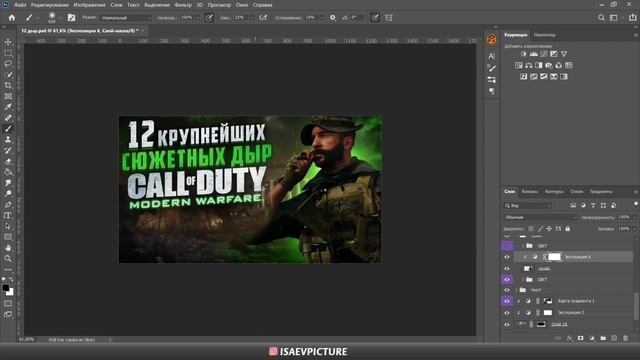Screen dimensions: 640x360
Task: Add a Black & White adjustment
Action: pos(539,65)
